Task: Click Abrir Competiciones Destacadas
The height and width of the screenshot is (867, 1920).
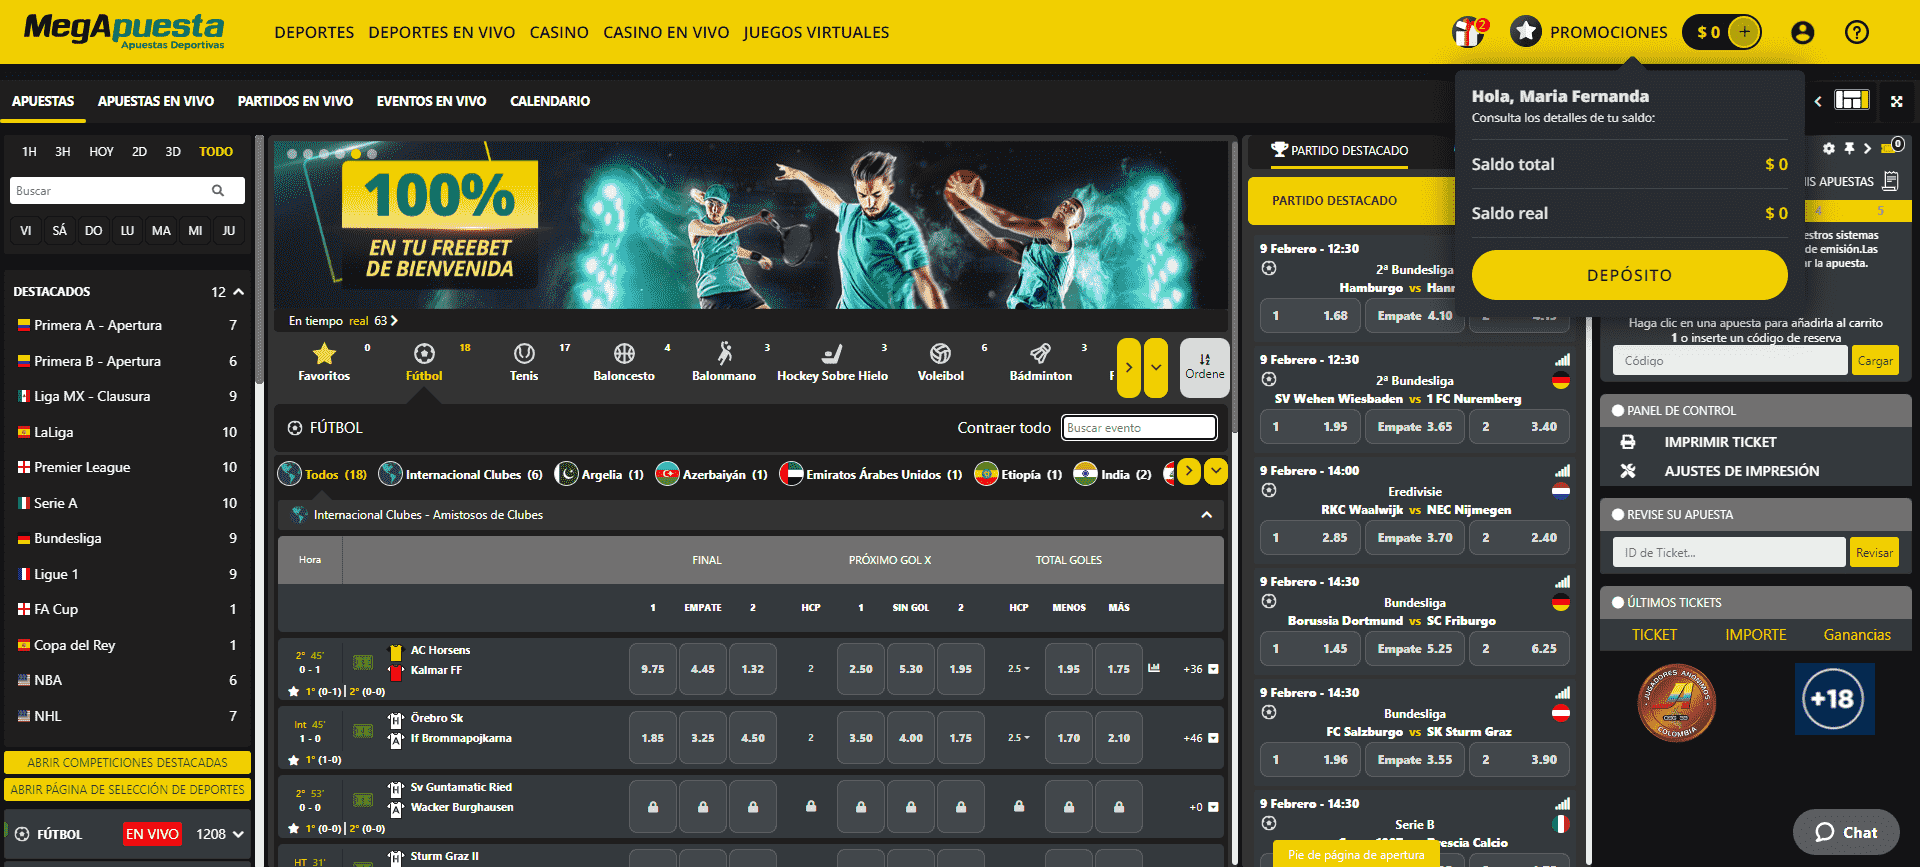Action: [127, 762]
